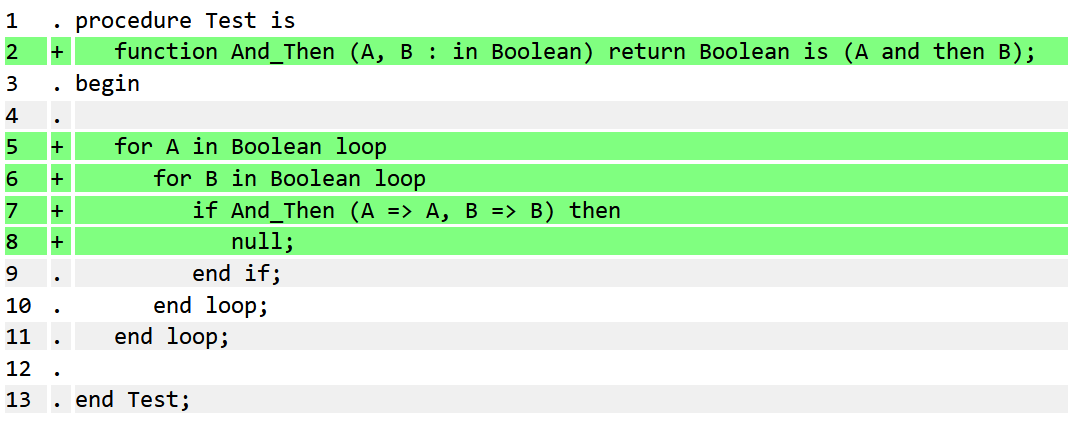Click the "end if;" line
This screenshot has width=1068, height=423.
pos(237,274)
